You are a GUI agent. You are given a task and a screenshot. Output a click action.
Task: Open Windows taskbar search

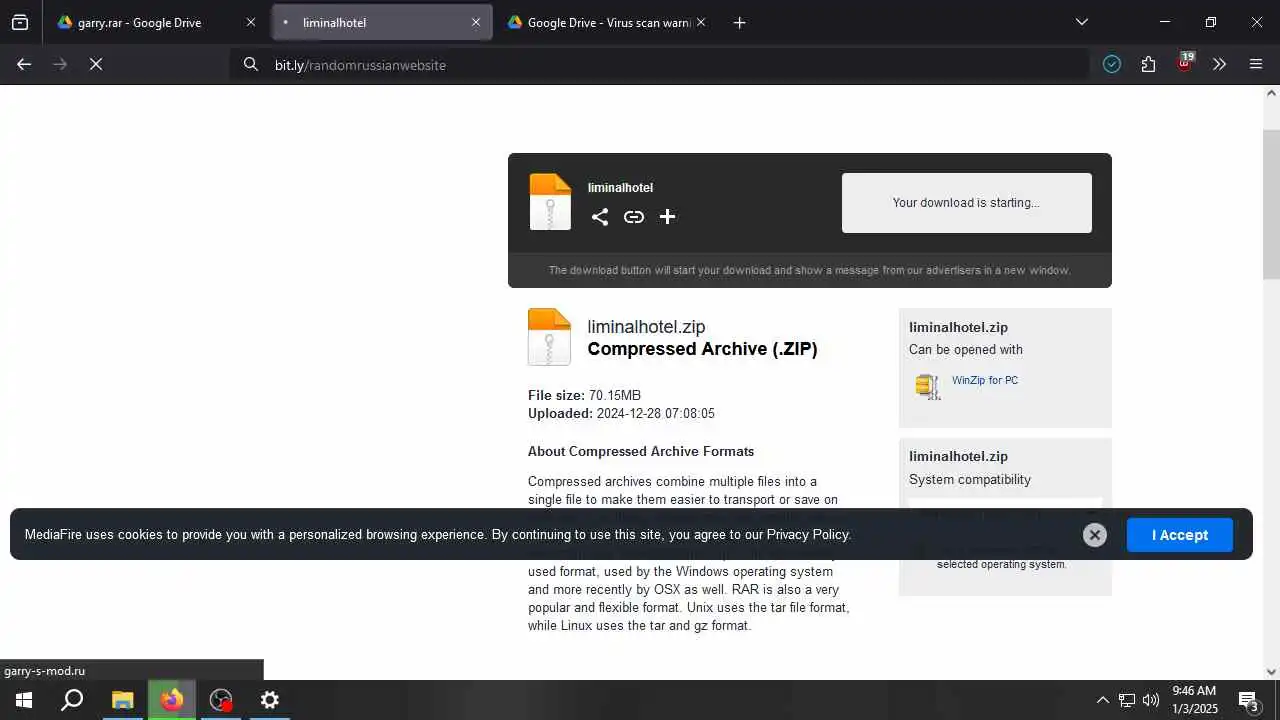tap(72, 700)
